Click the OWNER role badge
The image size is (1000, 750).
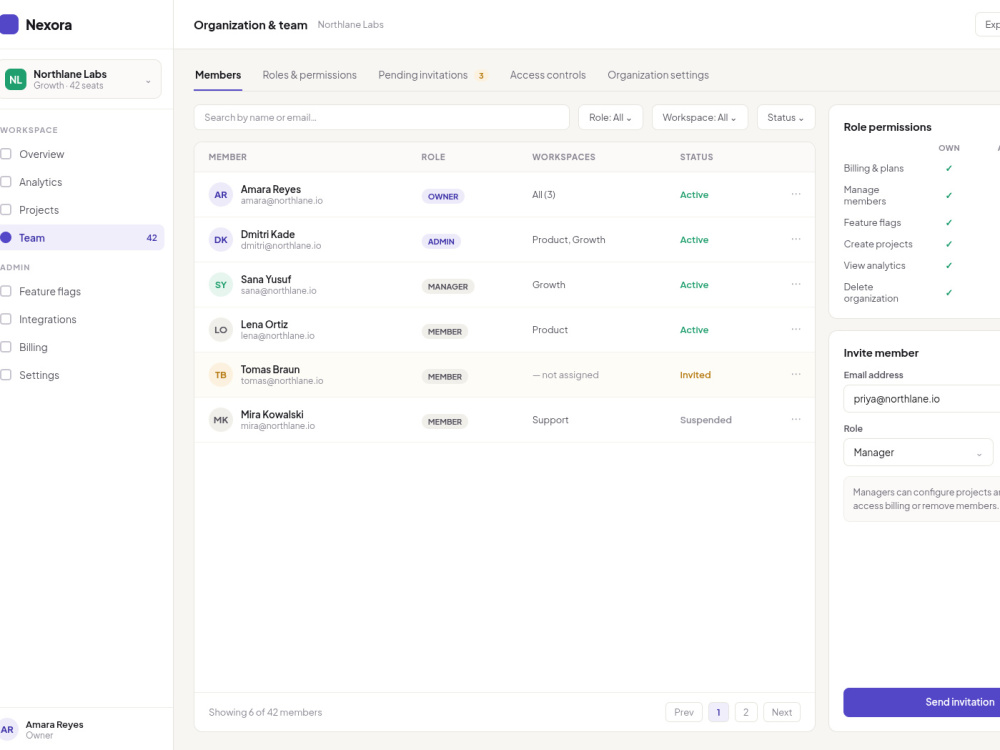coord(443,196)
